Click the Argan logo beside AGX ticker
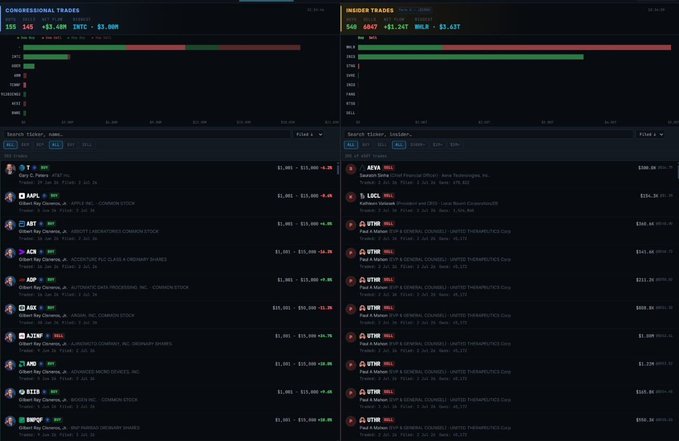 point(22,308)
